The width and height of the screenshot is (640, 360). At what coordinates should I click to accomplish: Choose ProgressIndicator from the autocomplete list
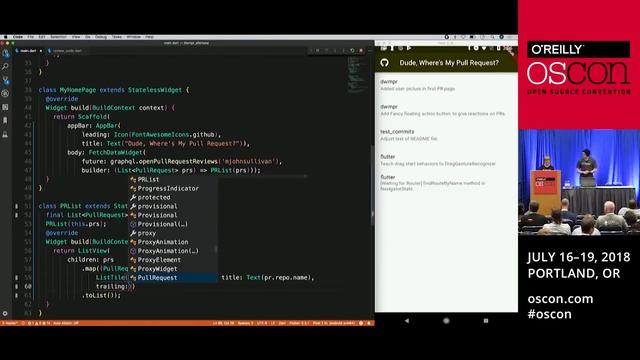[x=173, y=189]
